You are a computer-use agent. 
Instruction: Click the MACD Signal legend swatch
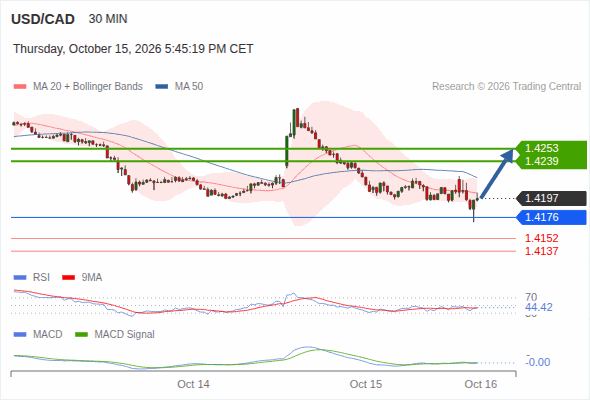81,335
